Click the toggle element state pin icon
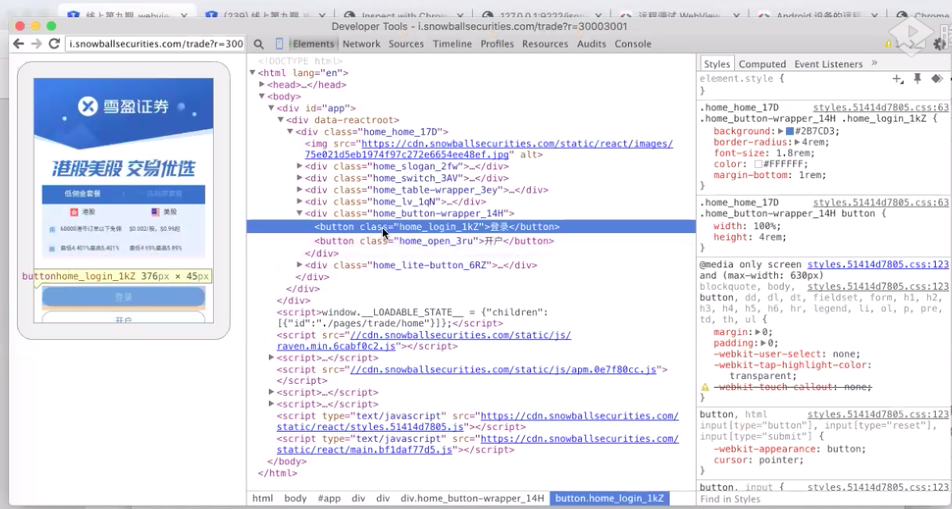Viewport: 952px width, 509px height. [x=917, y=78]
